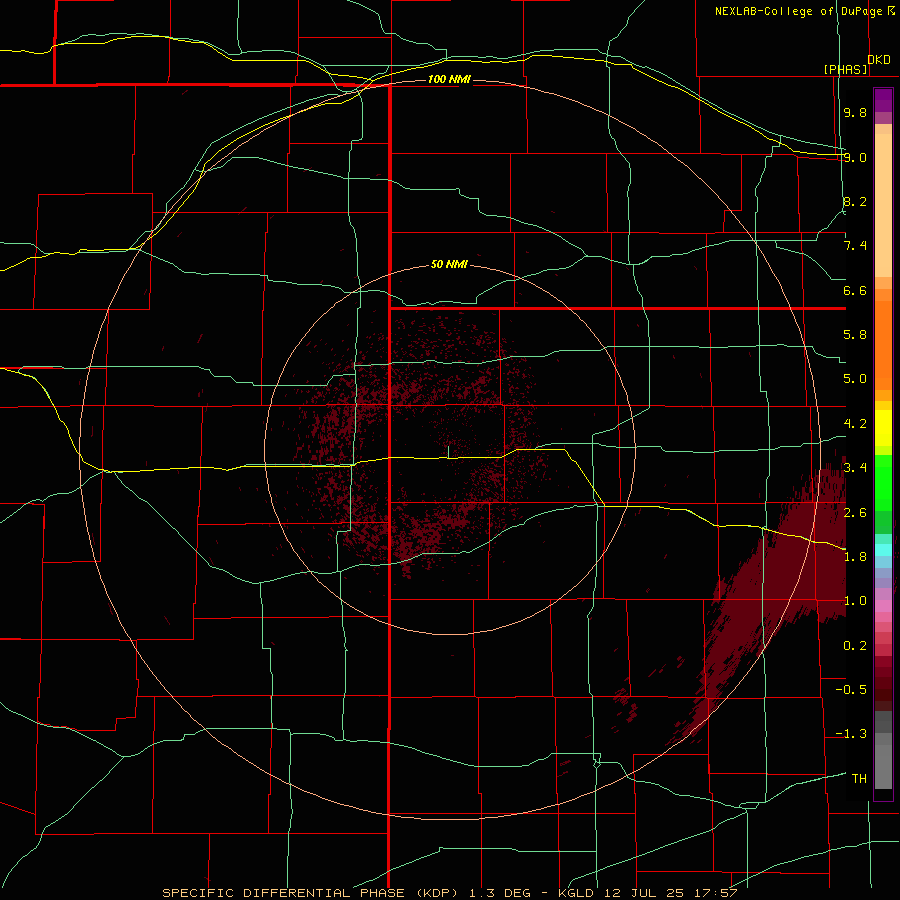Select the purple band atop the color bar
The width and height of the screenshot is (900, 900).
[x=883, y=100]
